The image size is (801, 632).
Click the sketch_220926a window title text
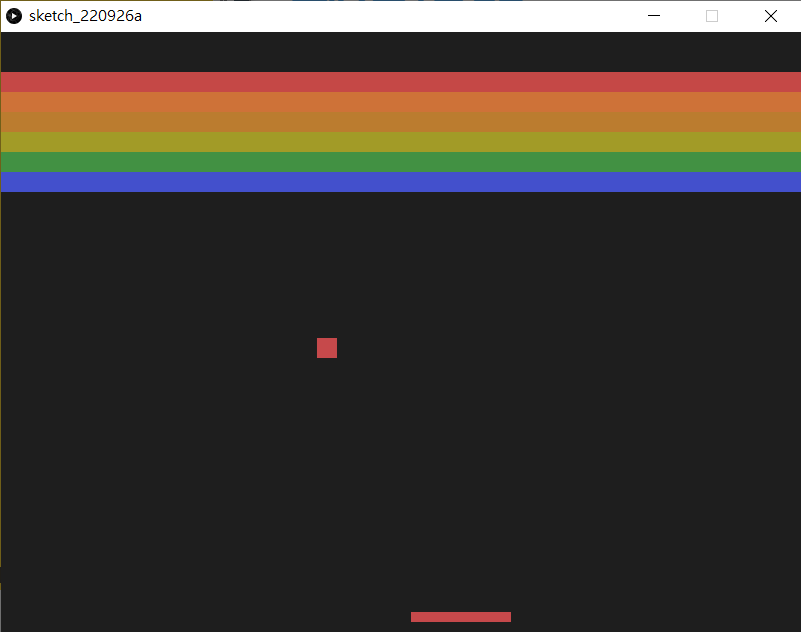[85, 16]
